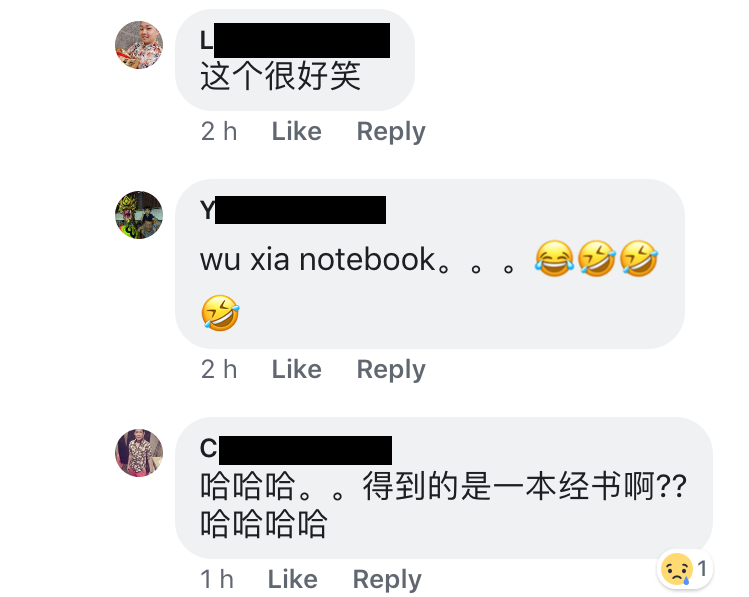Reply to the comment about 经书
749x597 pixels.
tap(387, 579)
